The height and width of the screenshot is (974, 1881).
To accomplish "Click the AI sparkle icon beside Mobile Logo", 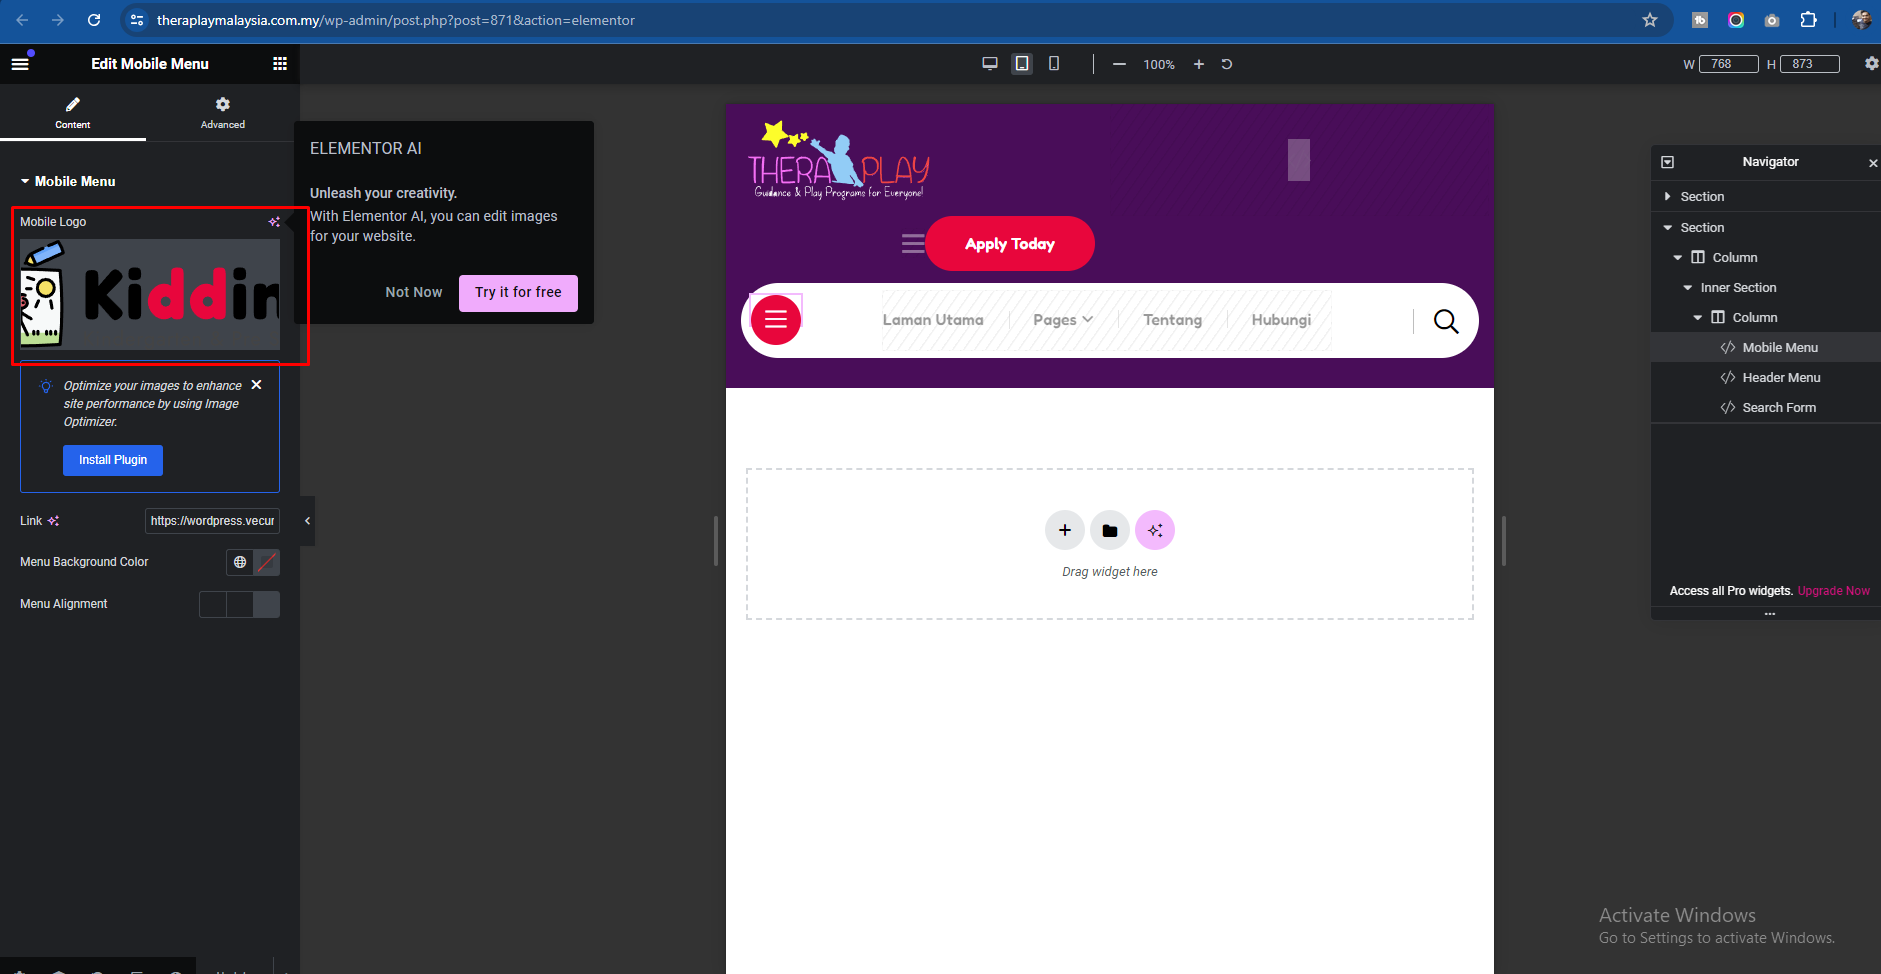I will 274,222.
